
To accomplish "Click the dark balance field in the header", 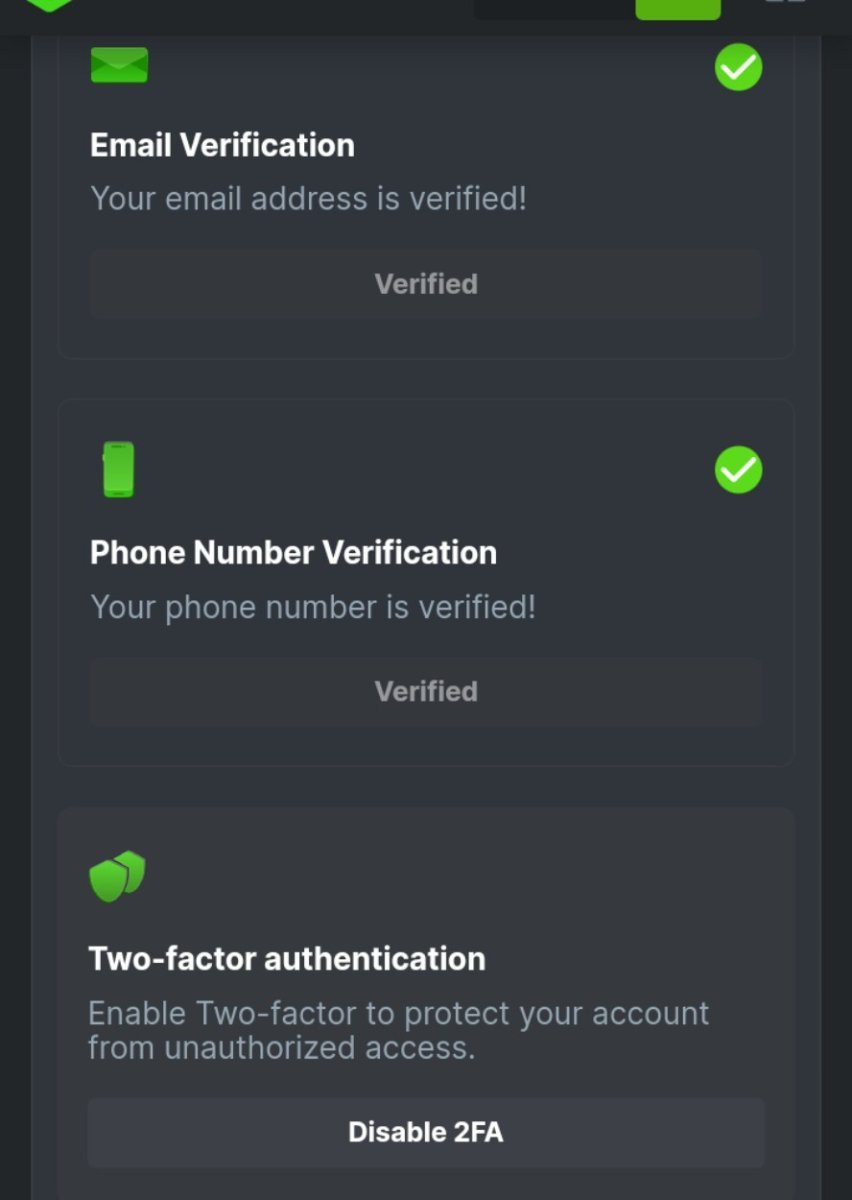I will click(x=553, y=8).
